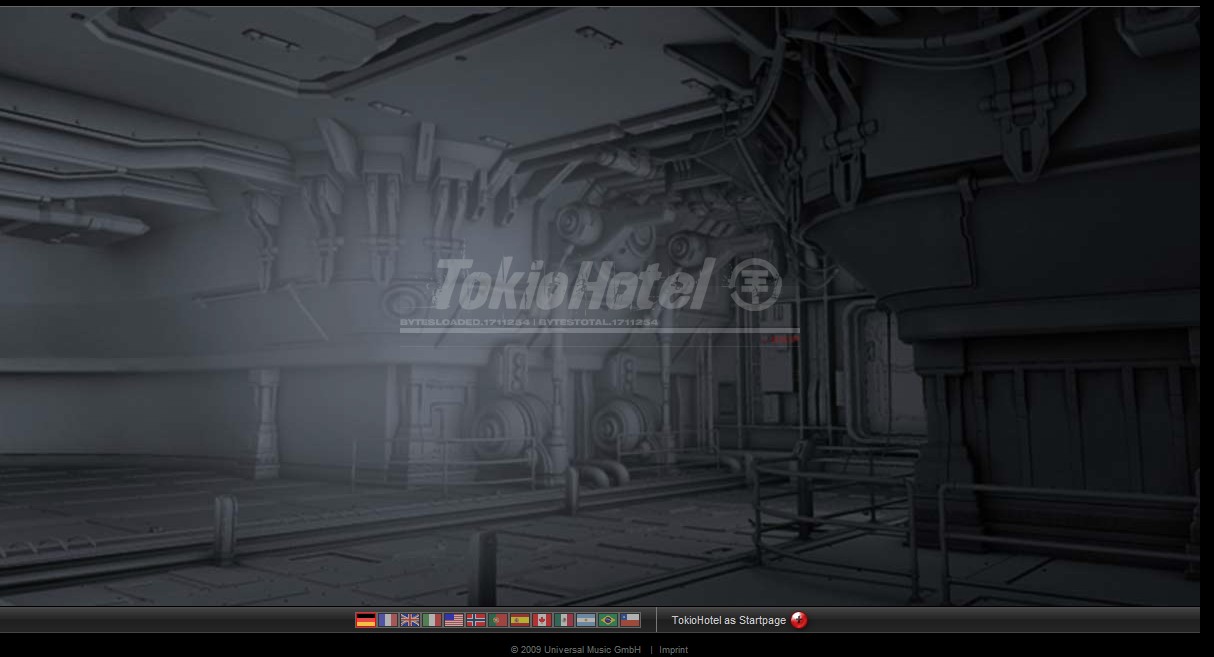Click the BYTESLOADED.1711254 status text
Screen dimensions: 1214x657
click(465, 322)
